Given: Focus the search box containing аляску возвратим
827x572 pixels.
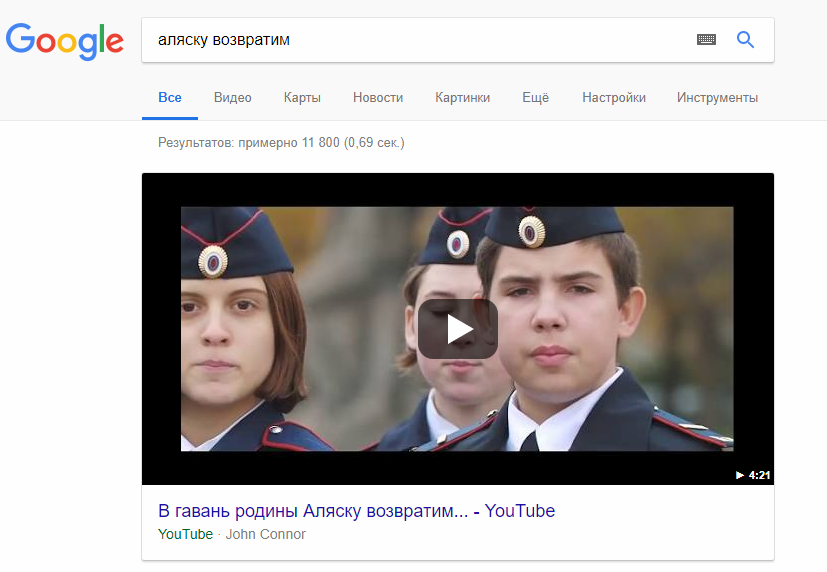Looking at the screenshot, I should pyautogui.click(x=417, y=40).
